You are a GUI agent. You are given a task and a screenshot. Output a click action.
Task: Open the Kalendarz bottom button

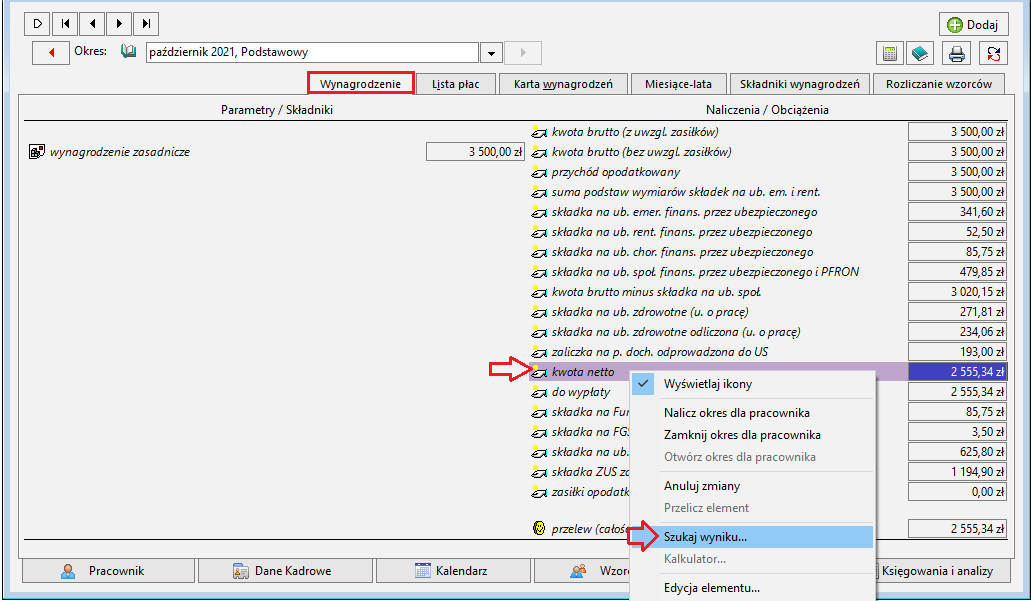coord(452,571)
